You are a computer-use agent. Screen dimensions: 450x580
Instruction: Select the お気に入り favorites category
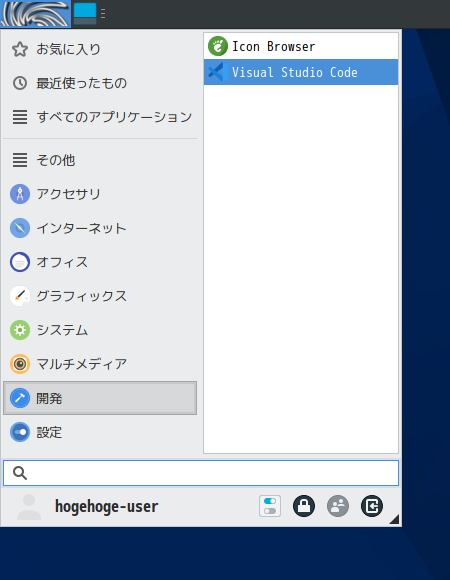pyautogui.click(x=100, y=49)
